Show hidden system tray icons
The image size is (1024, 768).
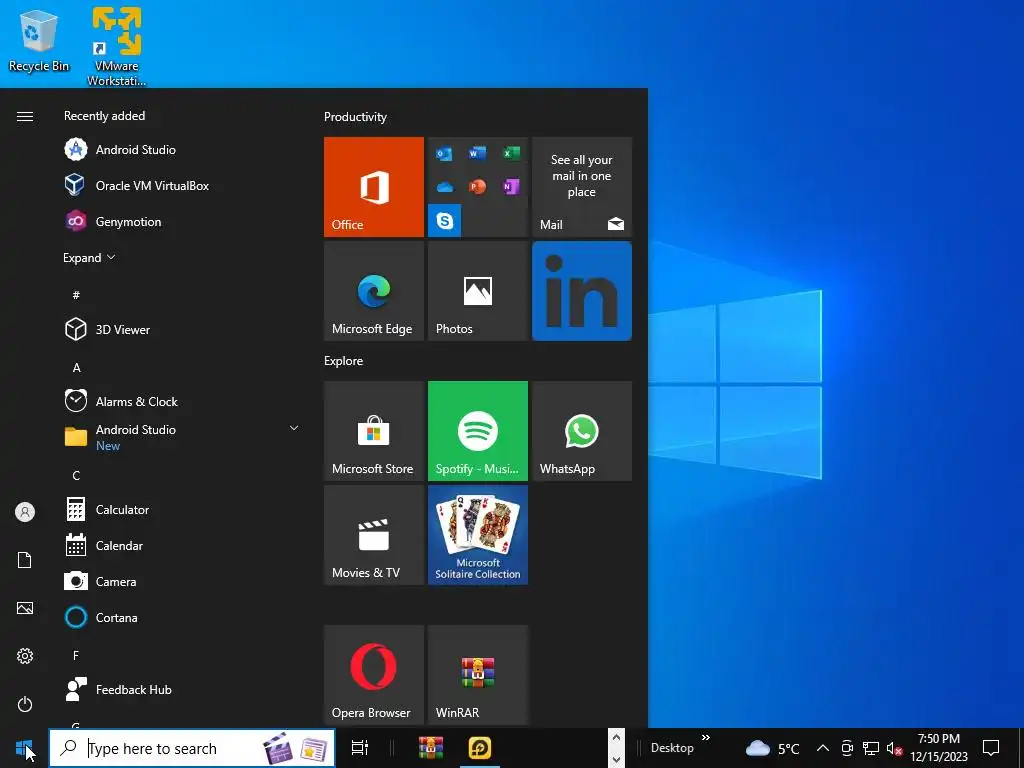click(x=823, y=748)
